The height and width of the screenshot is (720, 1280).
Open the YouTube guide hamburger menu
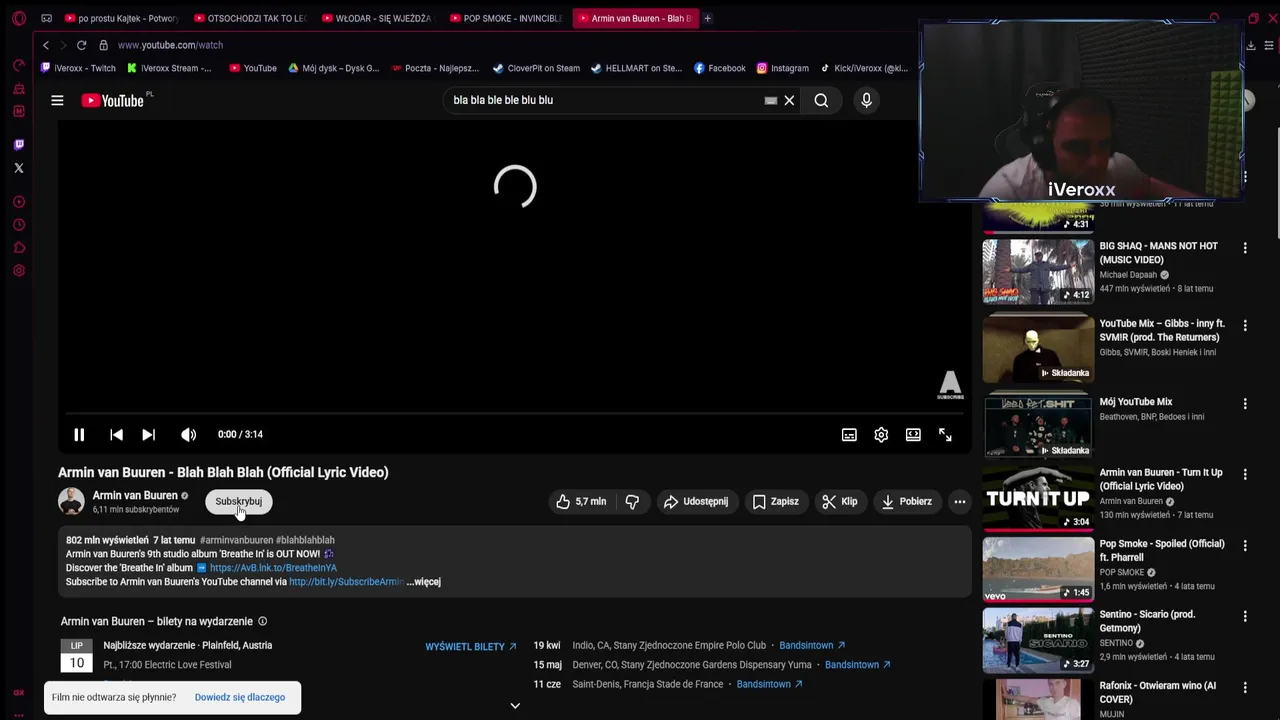[x=57, y=100]
